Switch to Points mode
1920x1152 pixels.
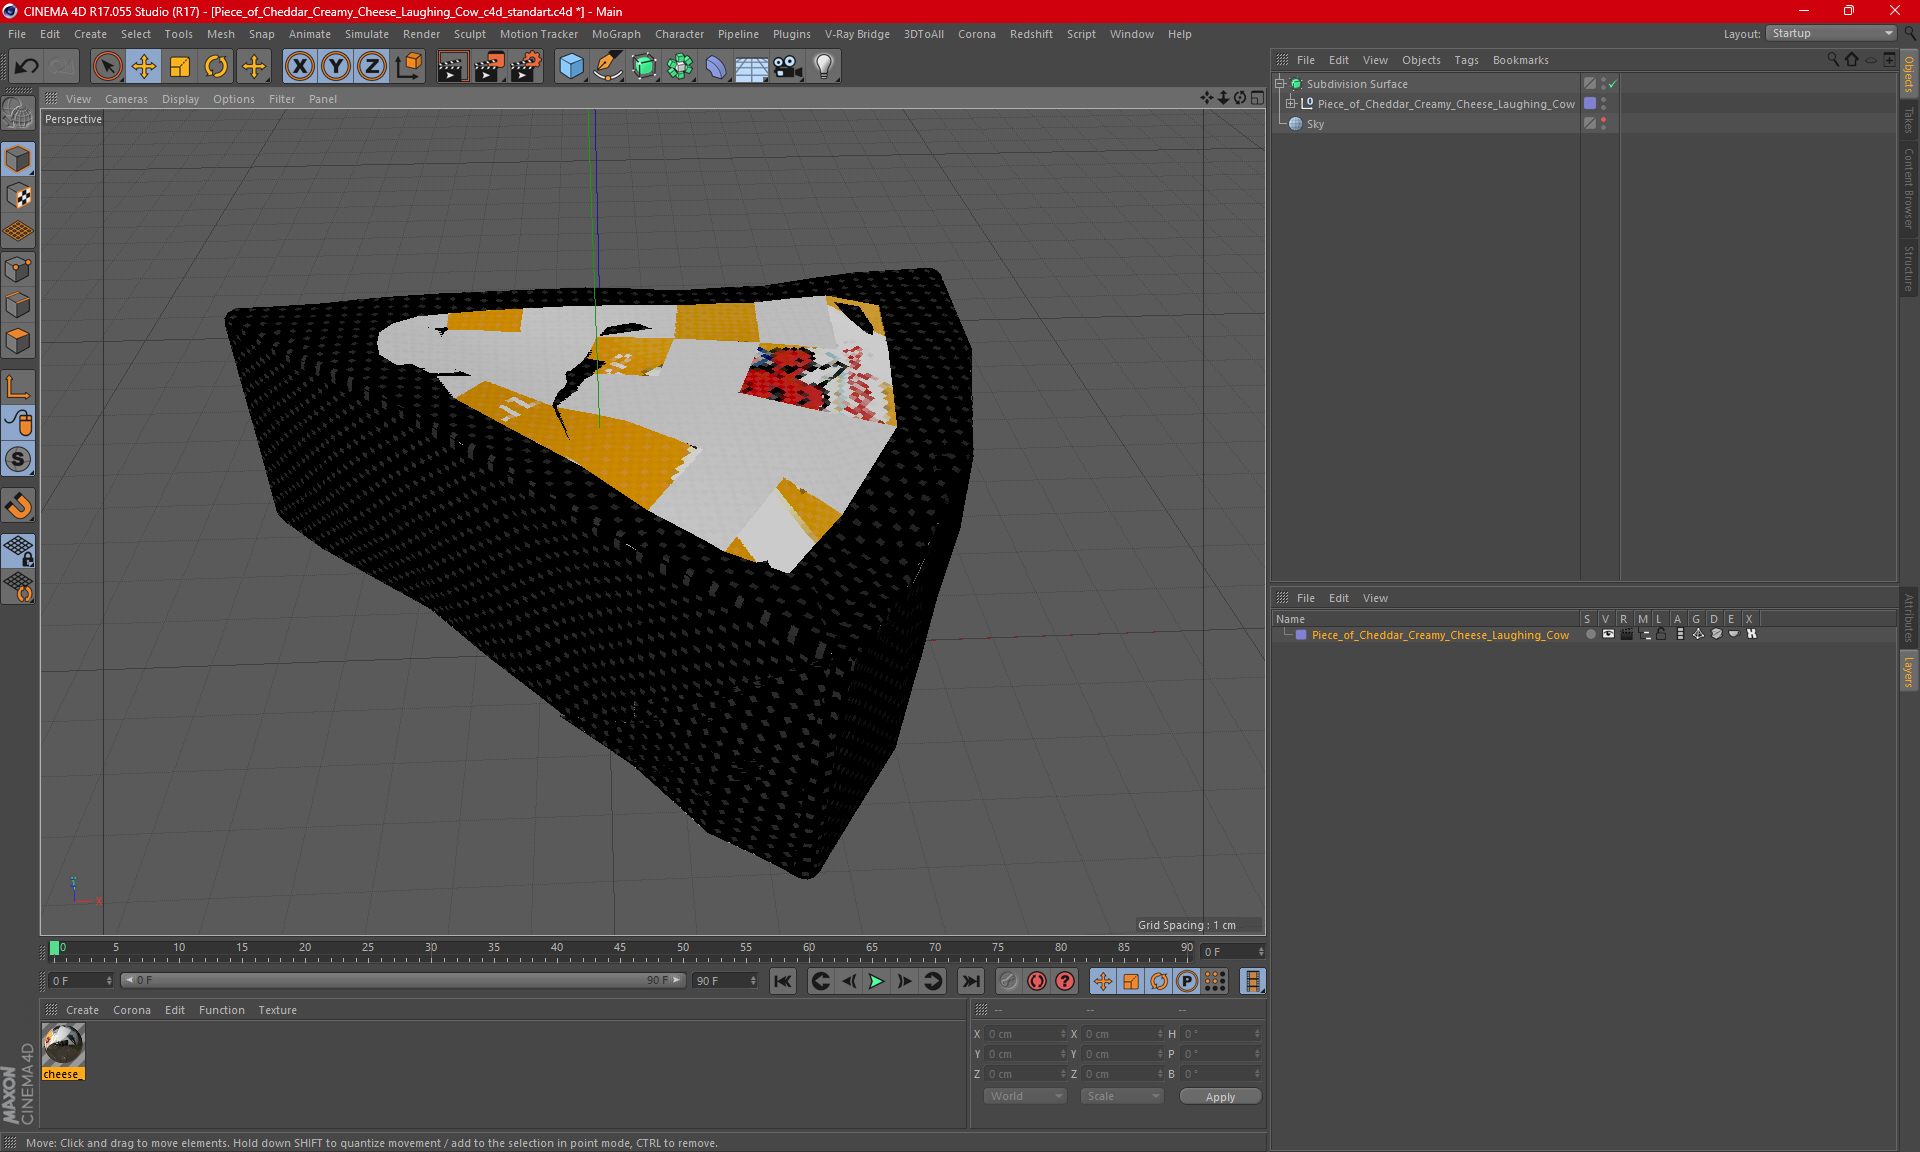tap(18, 269)
